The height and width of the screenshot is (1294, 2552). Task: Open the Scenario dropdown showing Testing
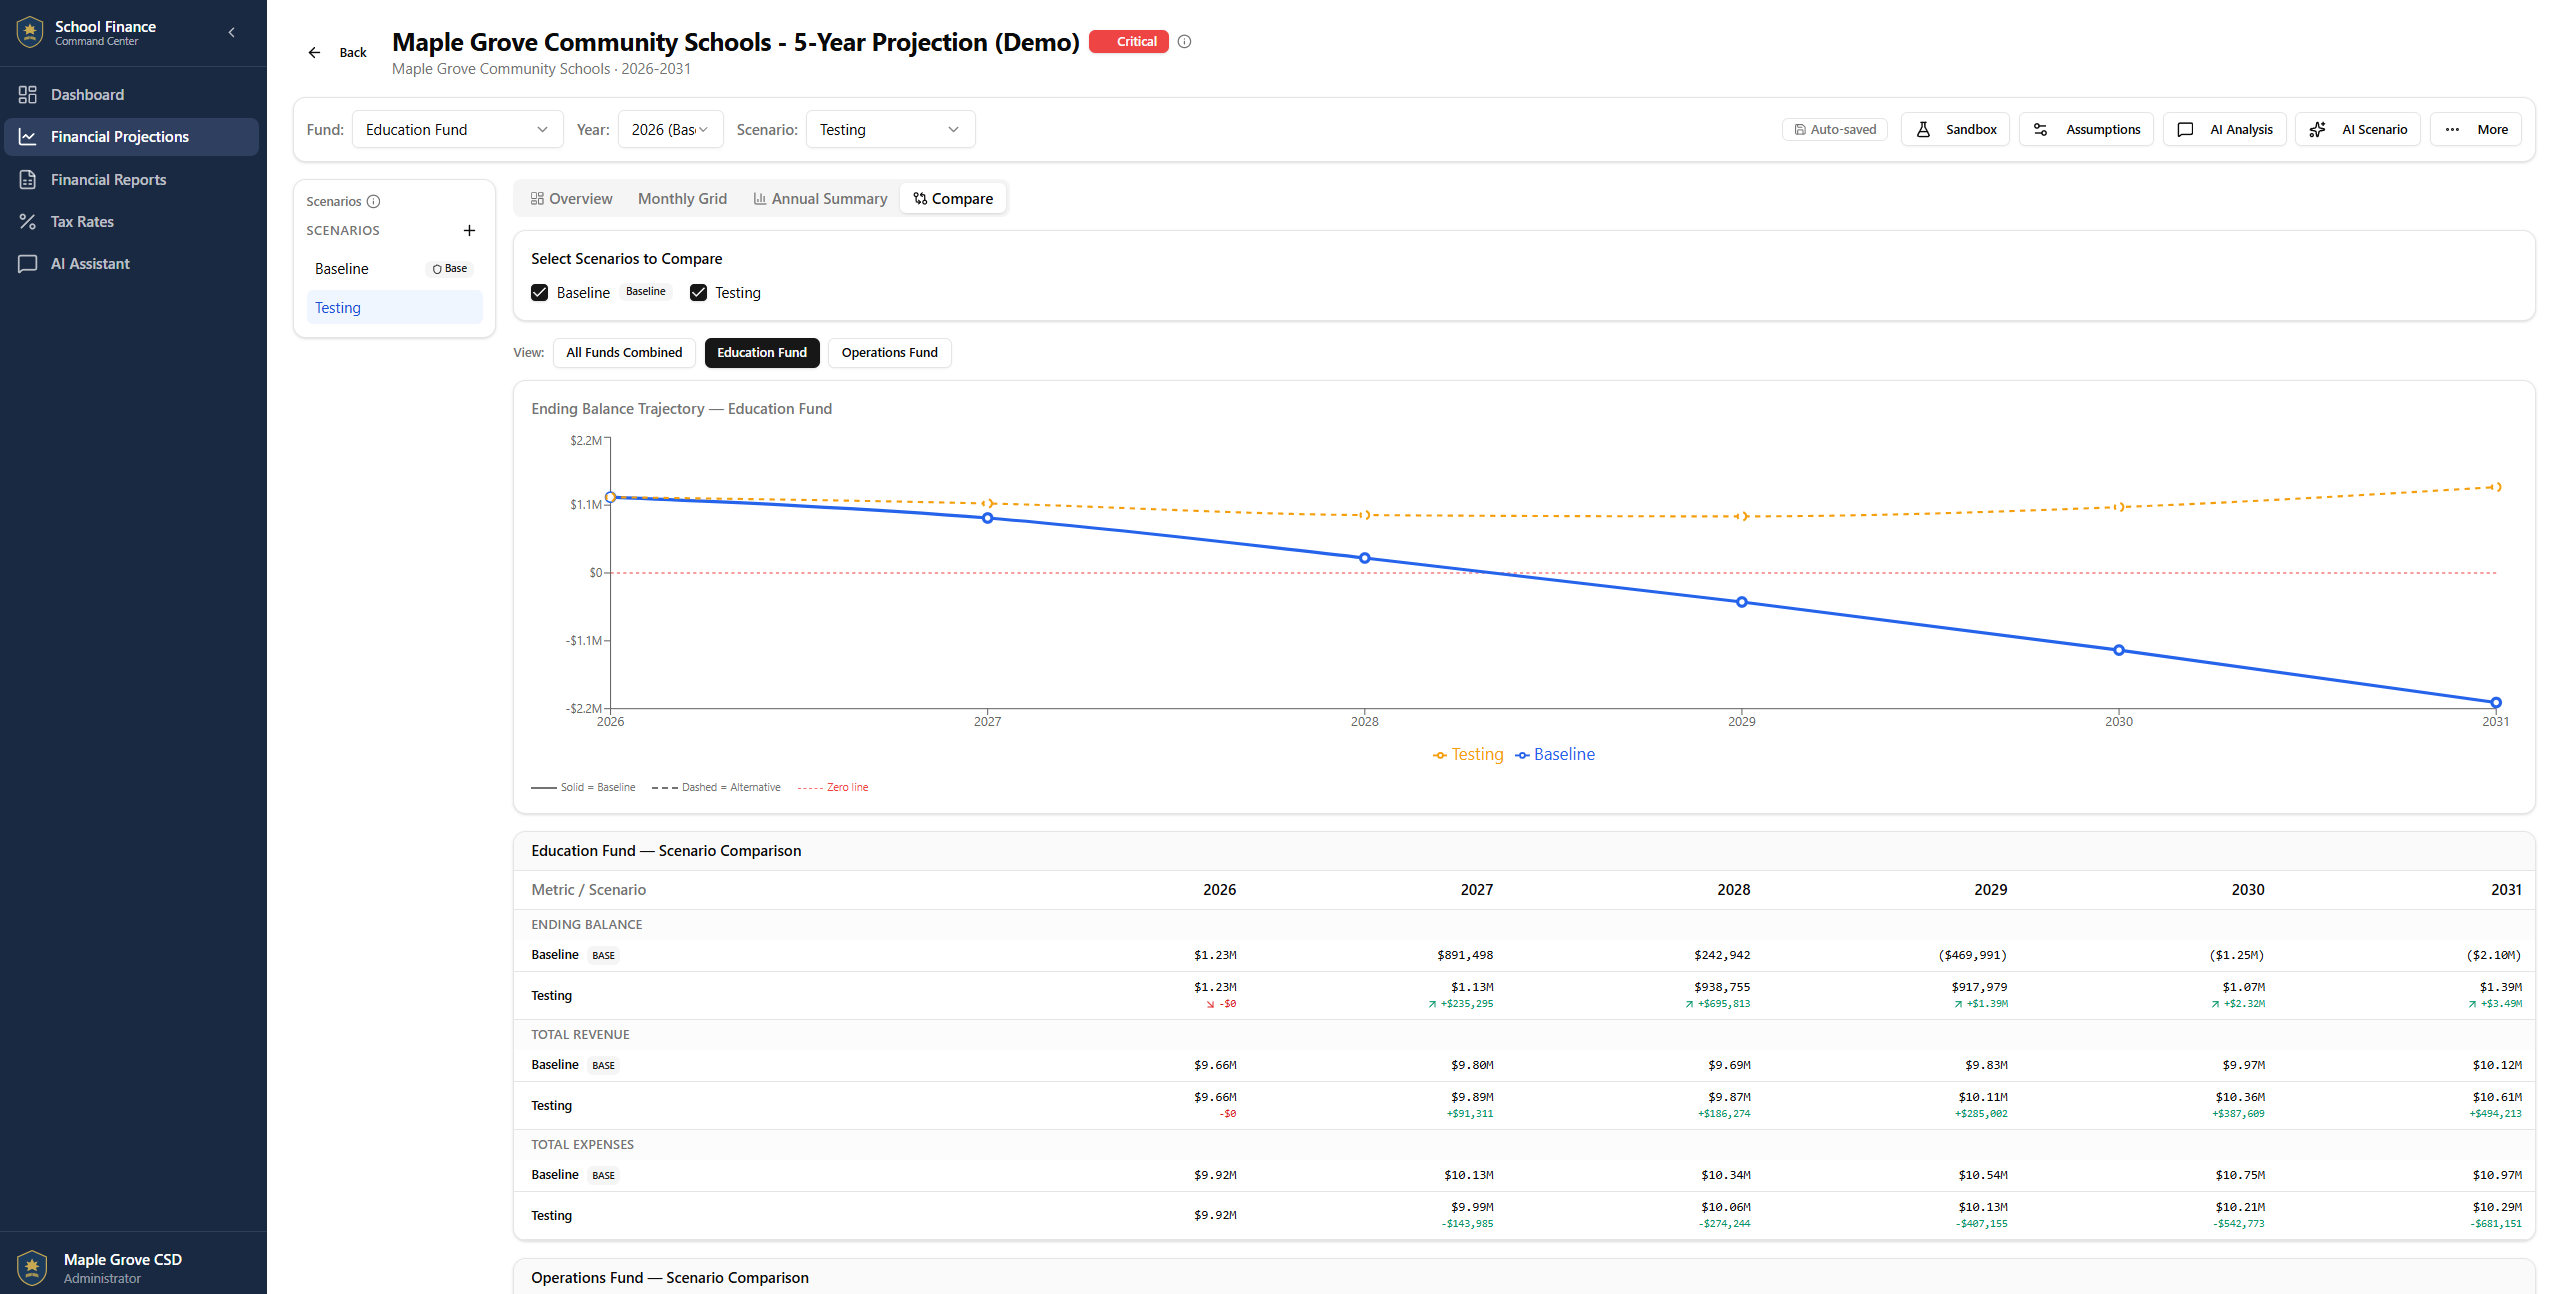click(889, 130)
